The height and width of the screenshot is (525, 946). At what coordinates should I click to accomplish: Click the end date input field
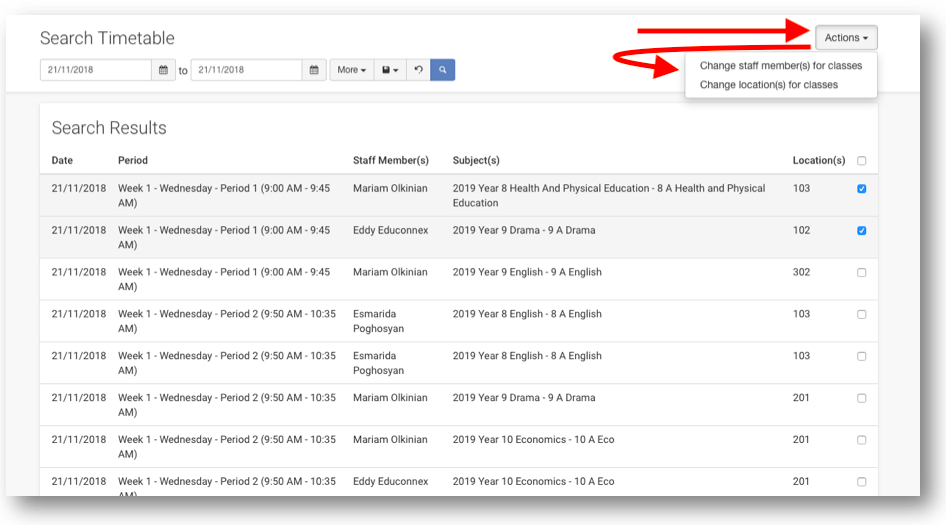tap(246, 70)
